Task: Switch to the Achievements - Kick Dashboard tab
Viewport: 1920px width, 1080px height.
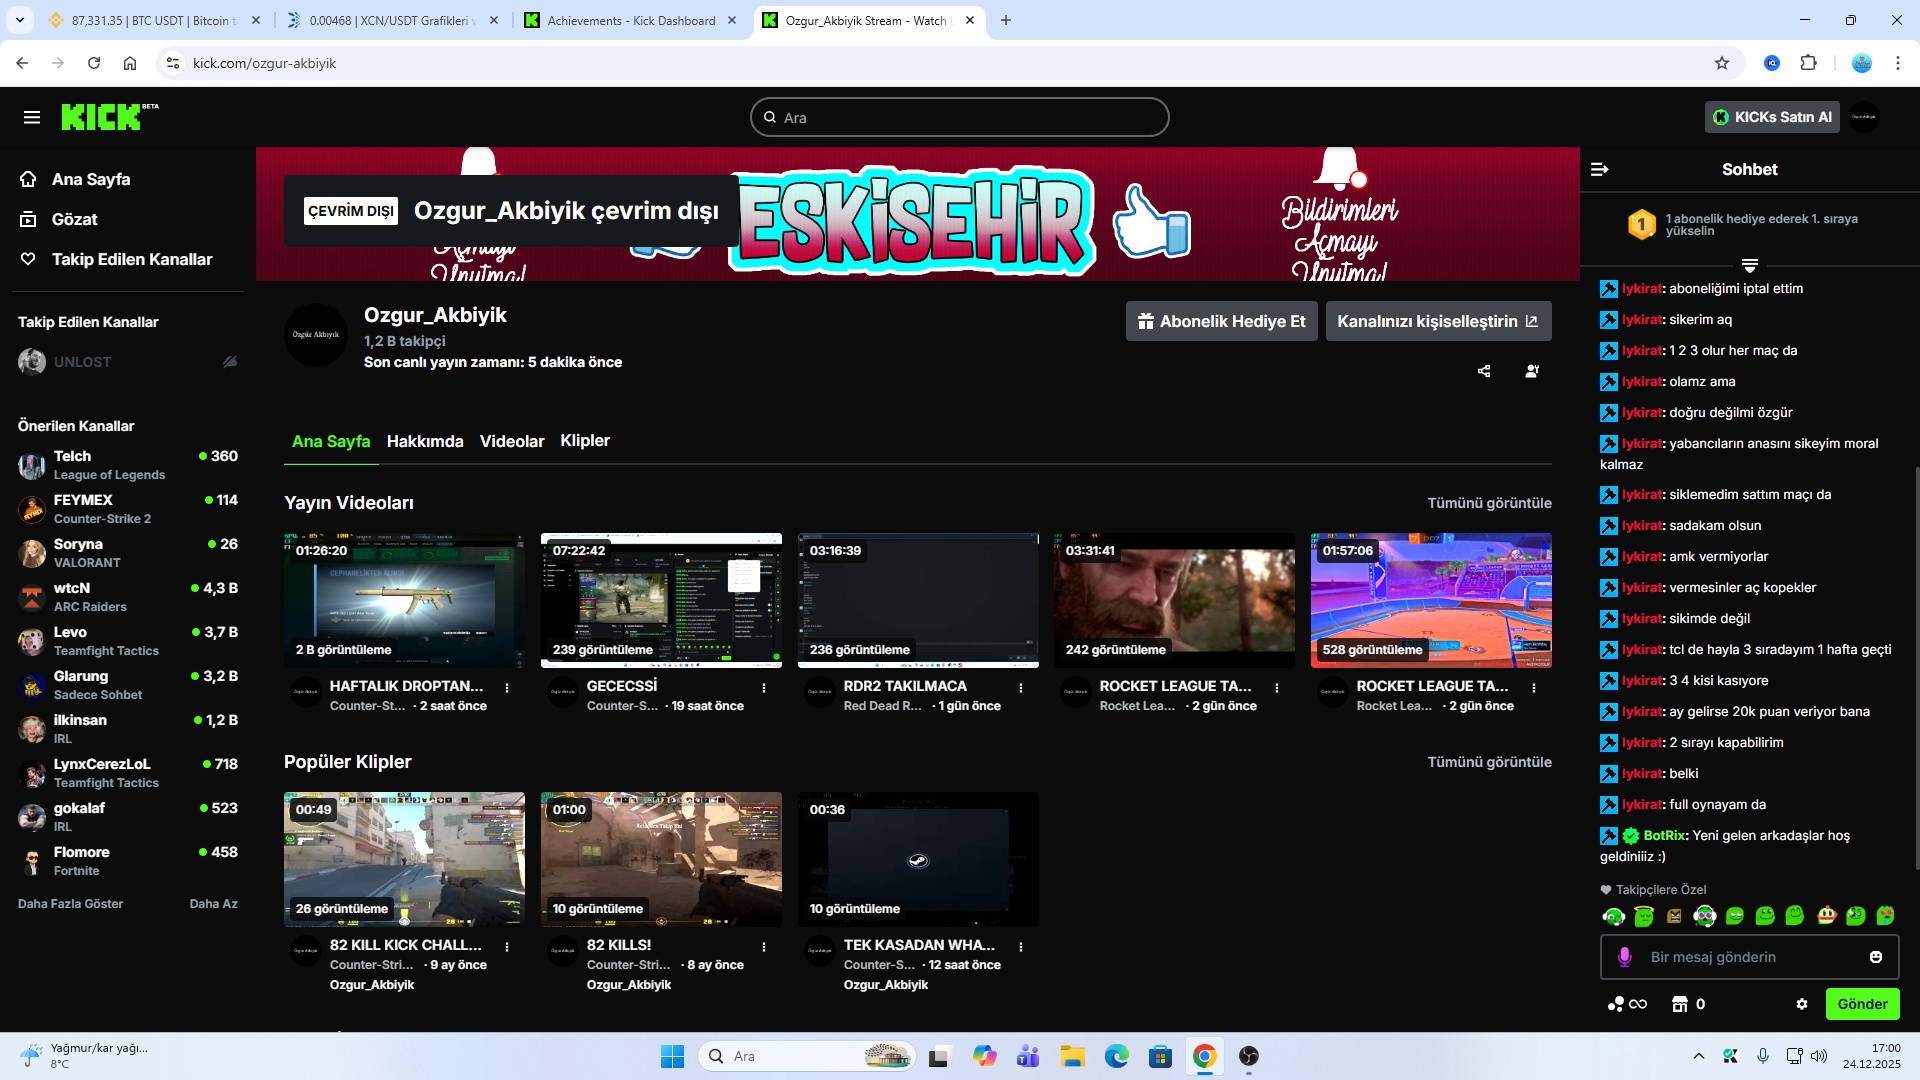Action: (x=631, y=20)
